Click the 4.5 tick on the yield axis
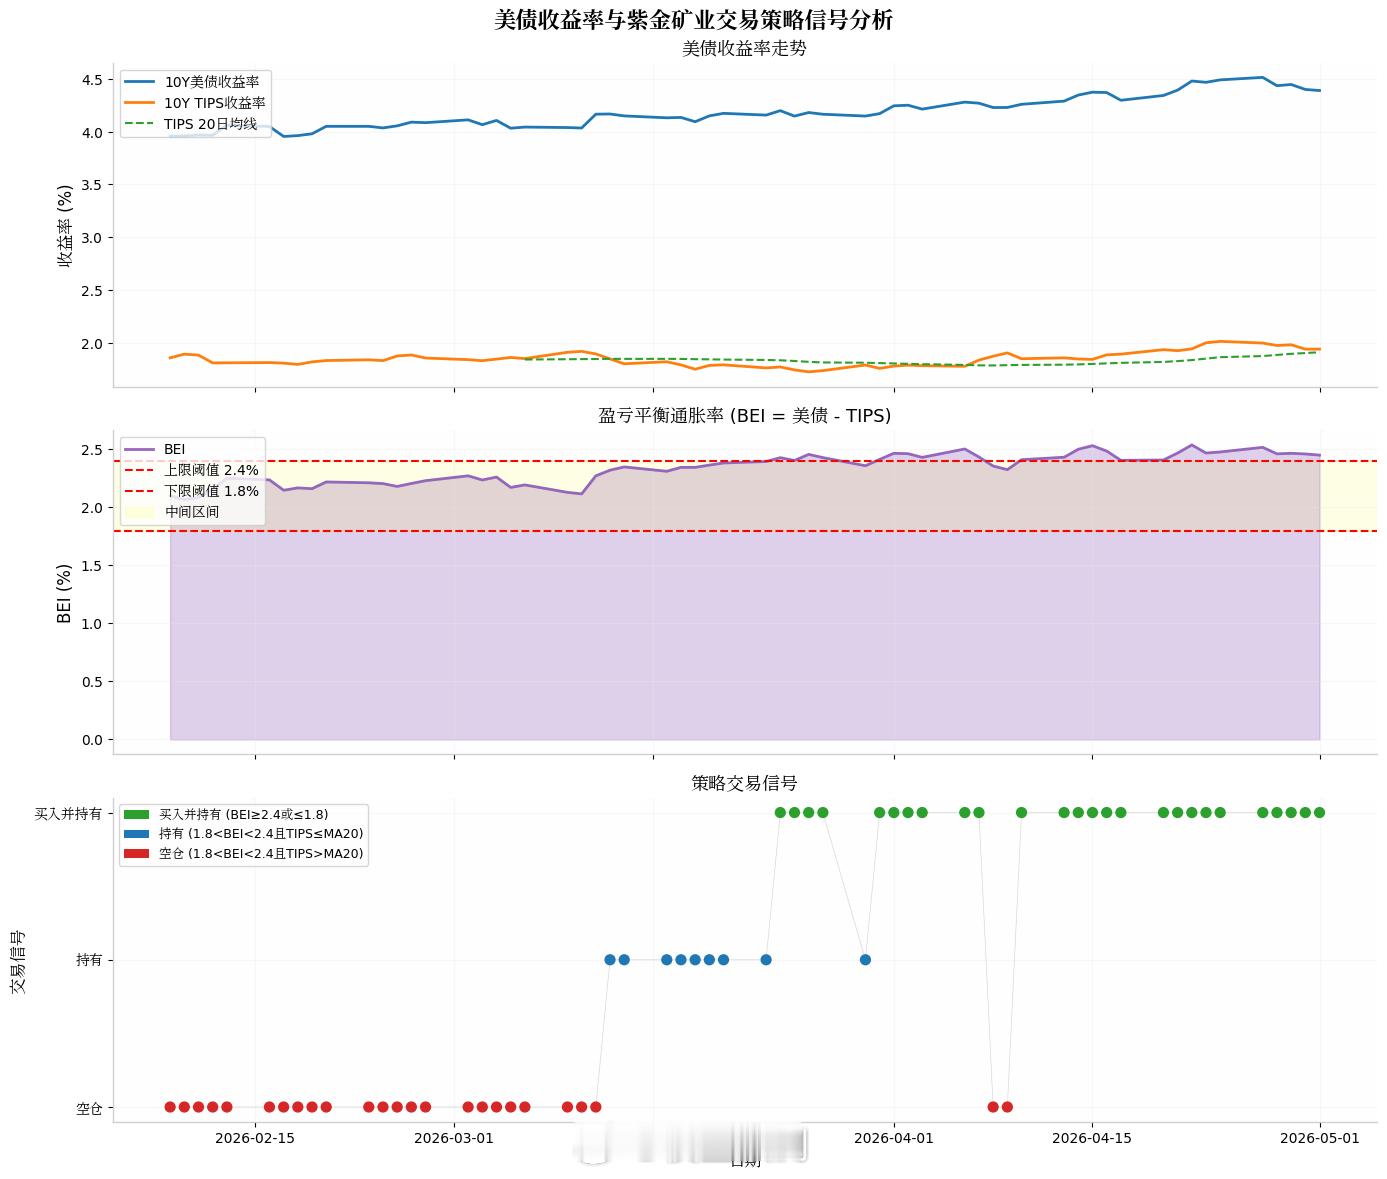Image resolution: width=1387 pixels, height=1179 pixels. pyautogui.click(x=91, y=80)
